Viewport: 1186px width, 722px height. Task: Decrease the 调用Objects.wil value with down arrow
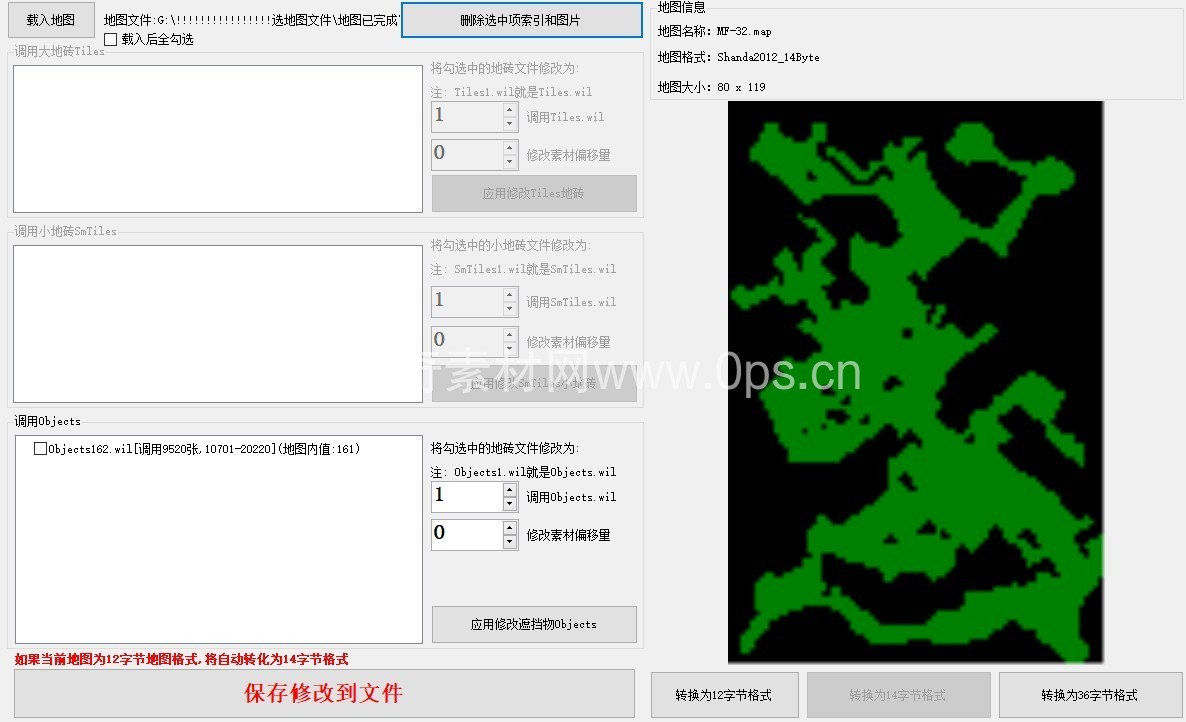point(510,504)
